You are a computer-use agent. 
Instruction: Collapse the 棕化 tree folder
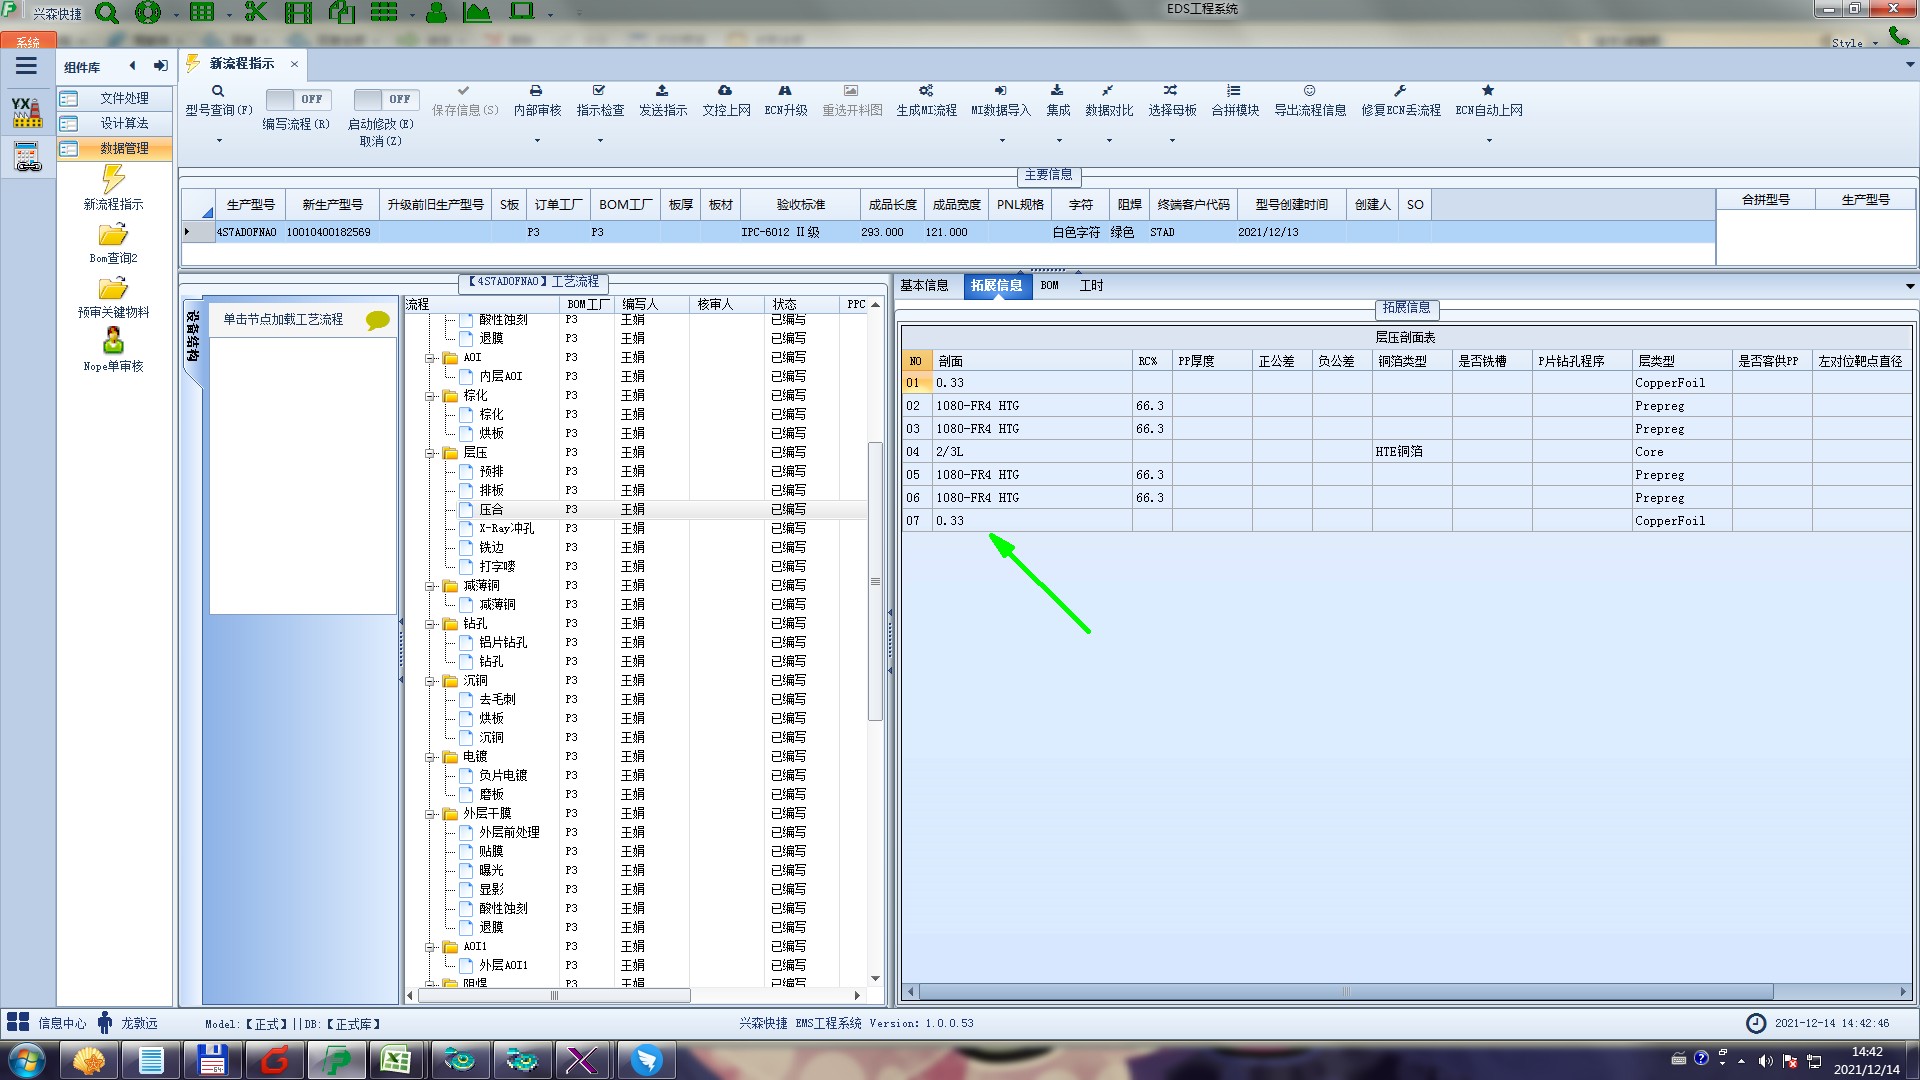click(431, 396)
